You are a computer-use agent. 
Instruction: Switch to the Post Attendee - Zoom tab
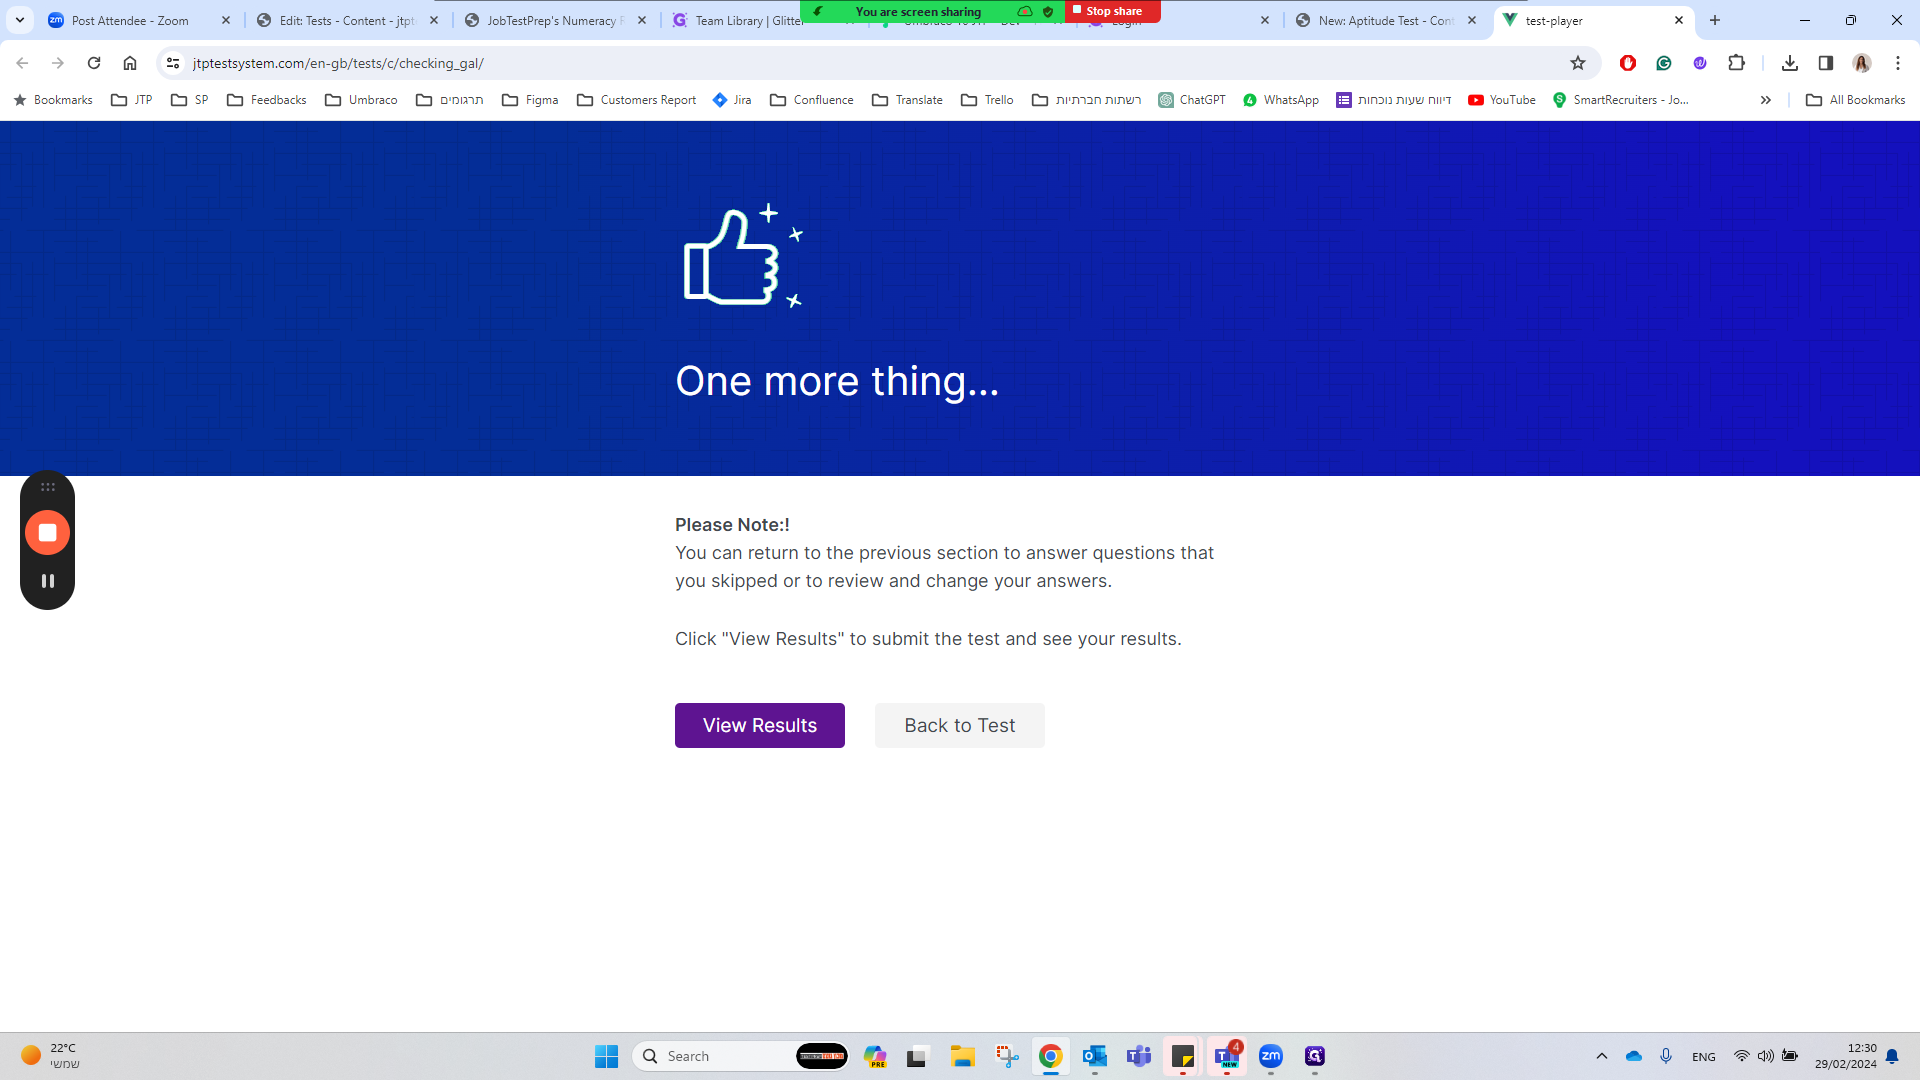click(x=130, y=20)
